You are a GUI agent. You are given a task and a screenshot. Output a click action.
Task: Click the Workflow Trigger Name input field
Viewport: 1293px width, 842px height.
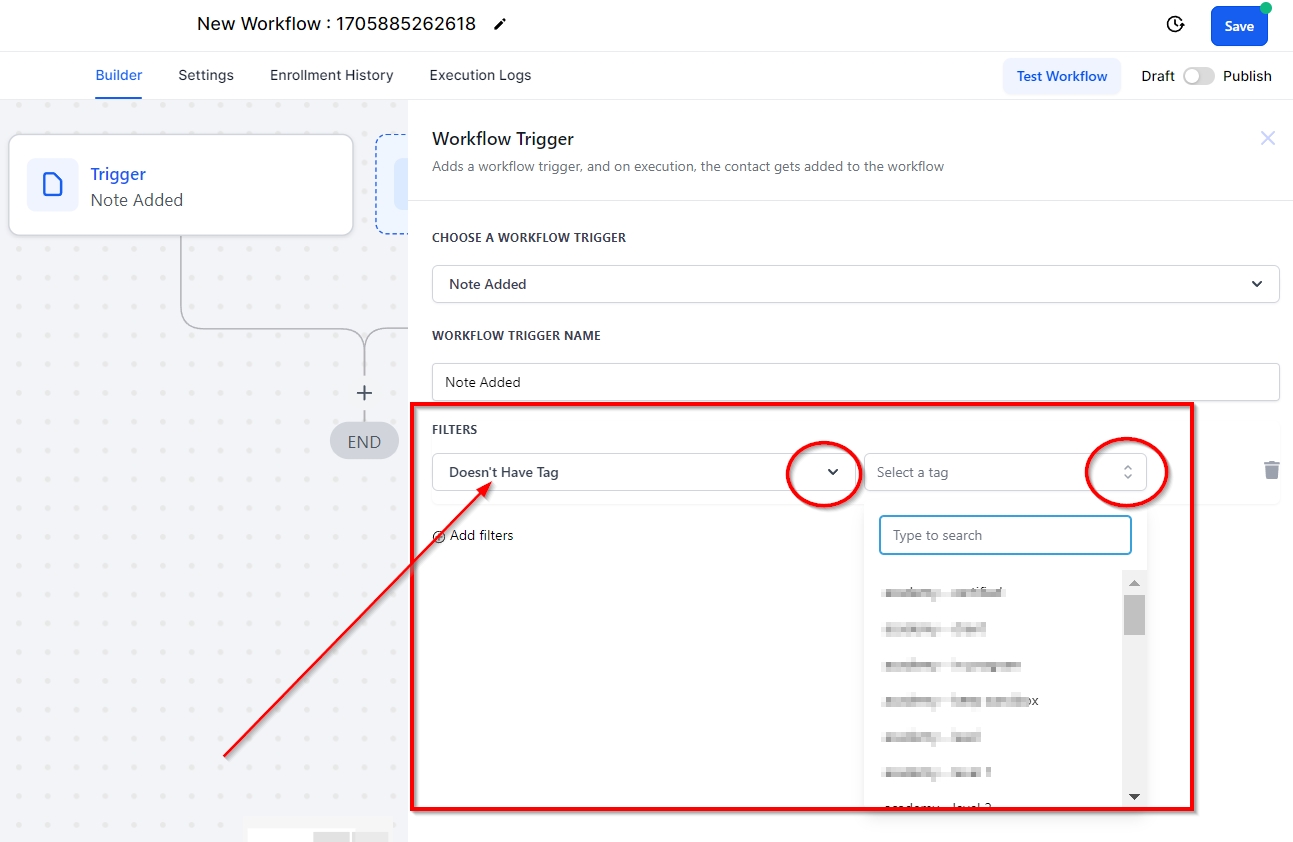point(855,382)
